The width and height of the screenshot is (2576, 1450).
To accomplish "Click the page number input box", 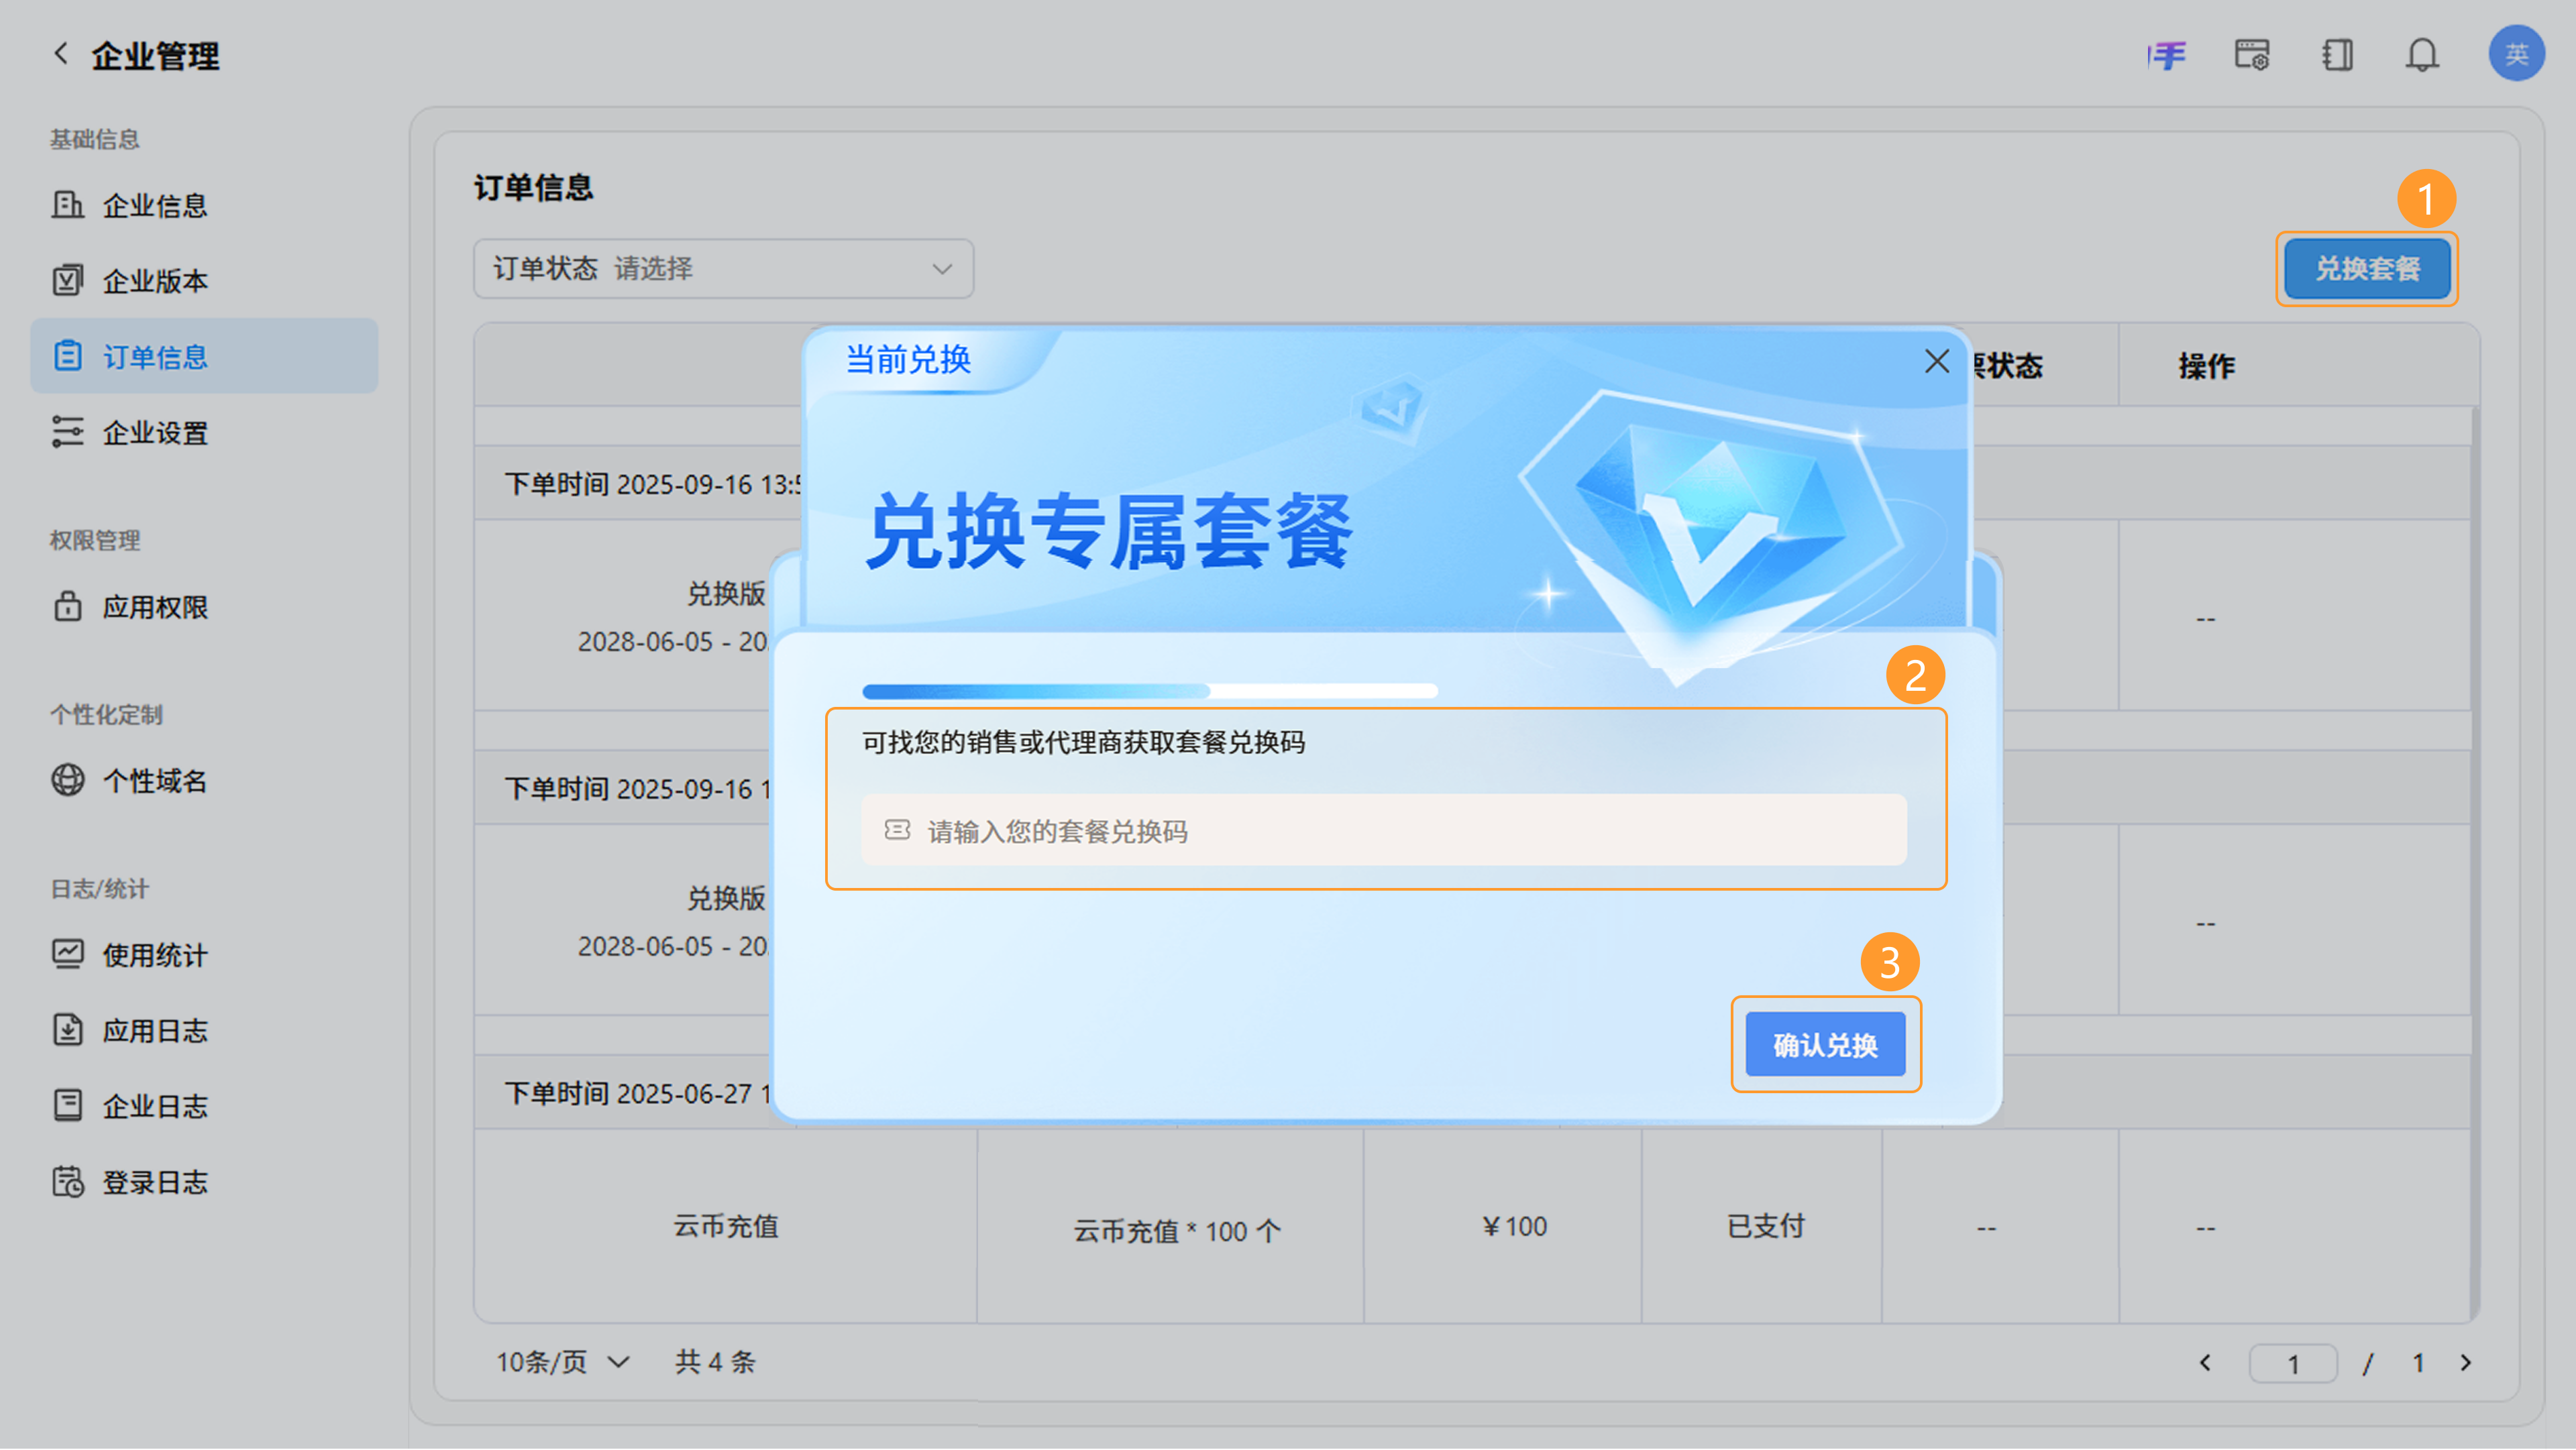I will point(2293,1363).
